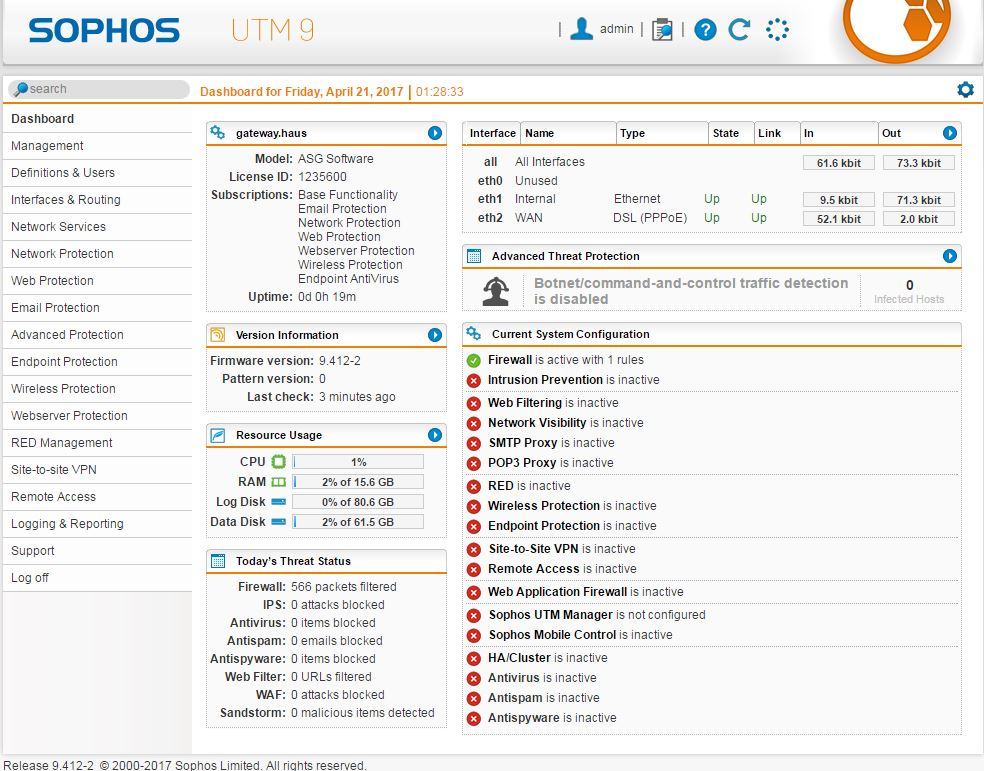Click the CPU chip icon

(279, 462)
